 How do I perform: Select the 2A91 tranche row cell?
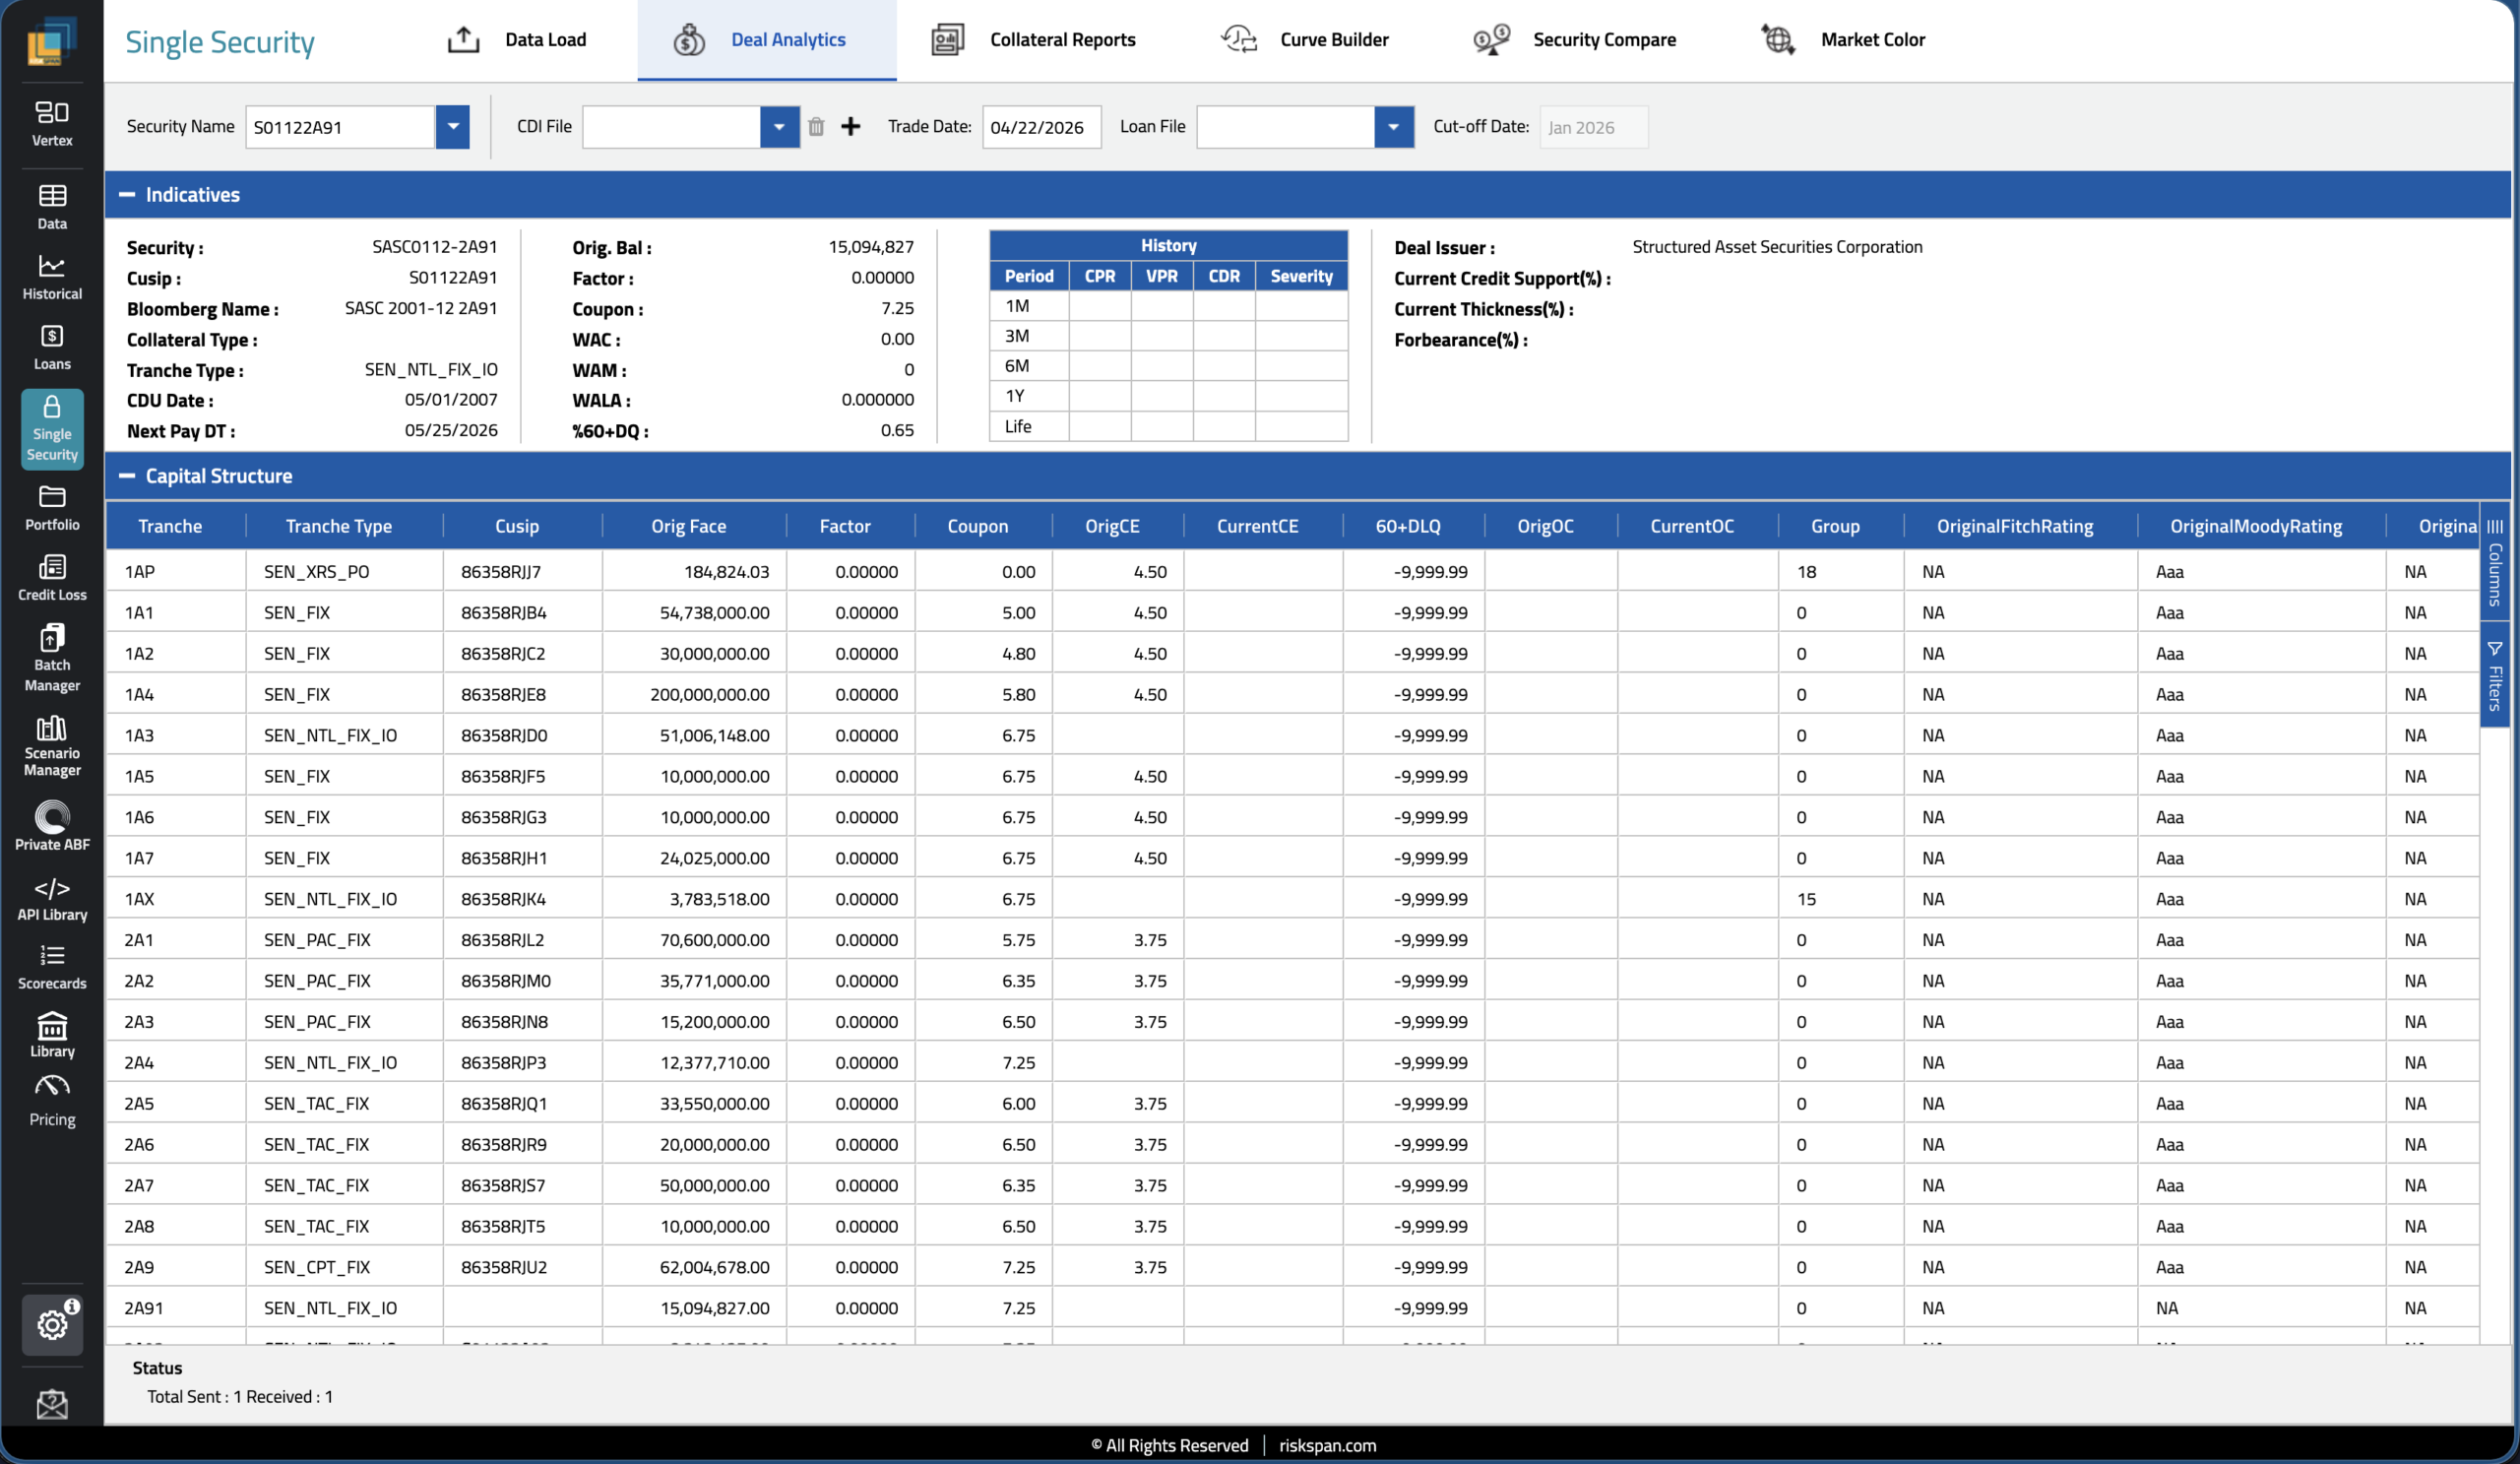point(176,1308)
